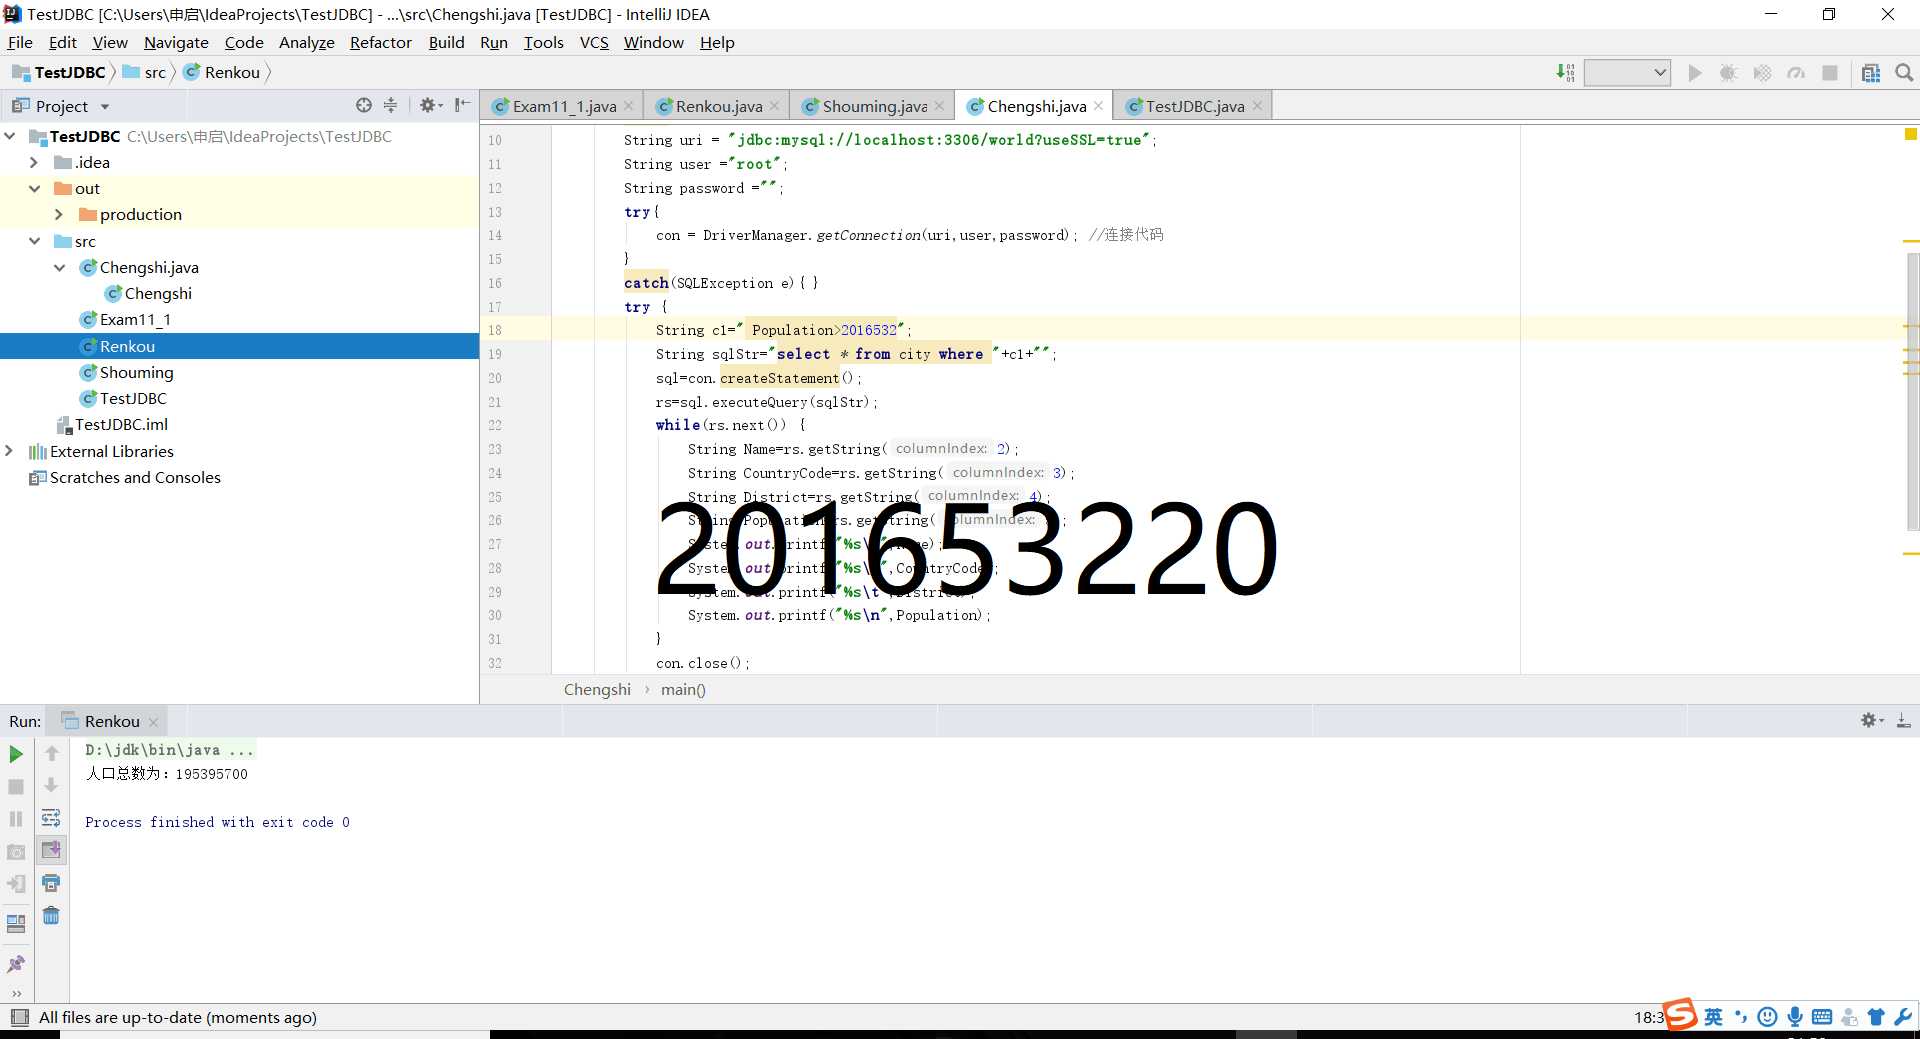
Task: Click the Down the Stack Trace arrow
Action: coord(51,785)
